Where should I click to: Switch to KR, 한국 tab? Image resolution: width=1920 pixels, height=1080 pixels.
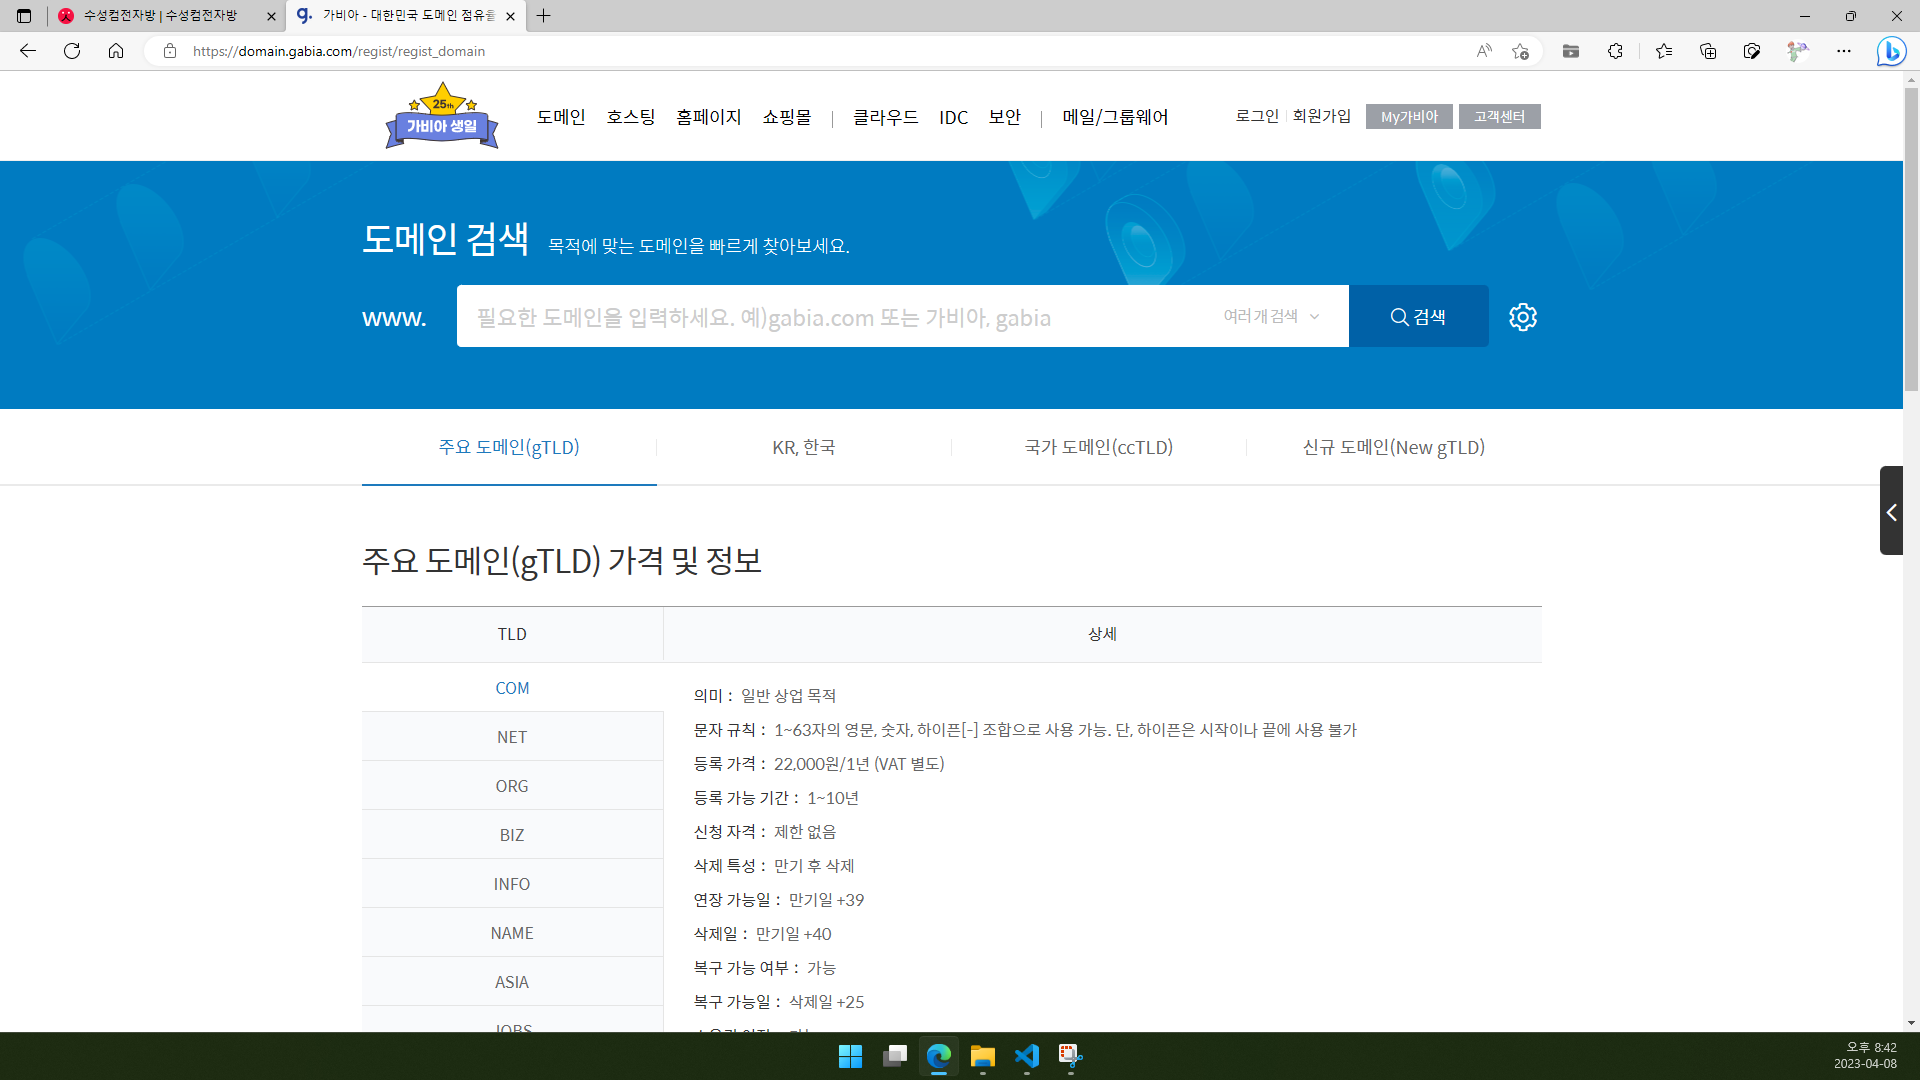pos(804,447)
